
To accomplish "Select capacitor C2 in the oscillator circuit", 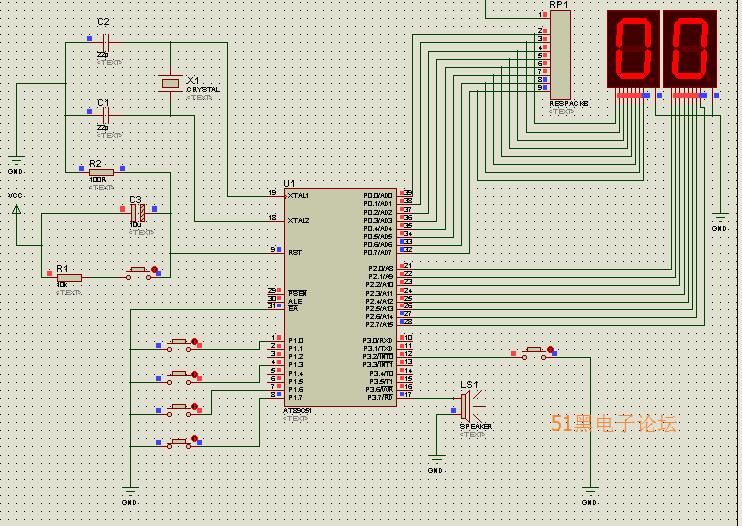I will [x=105, y=43].
